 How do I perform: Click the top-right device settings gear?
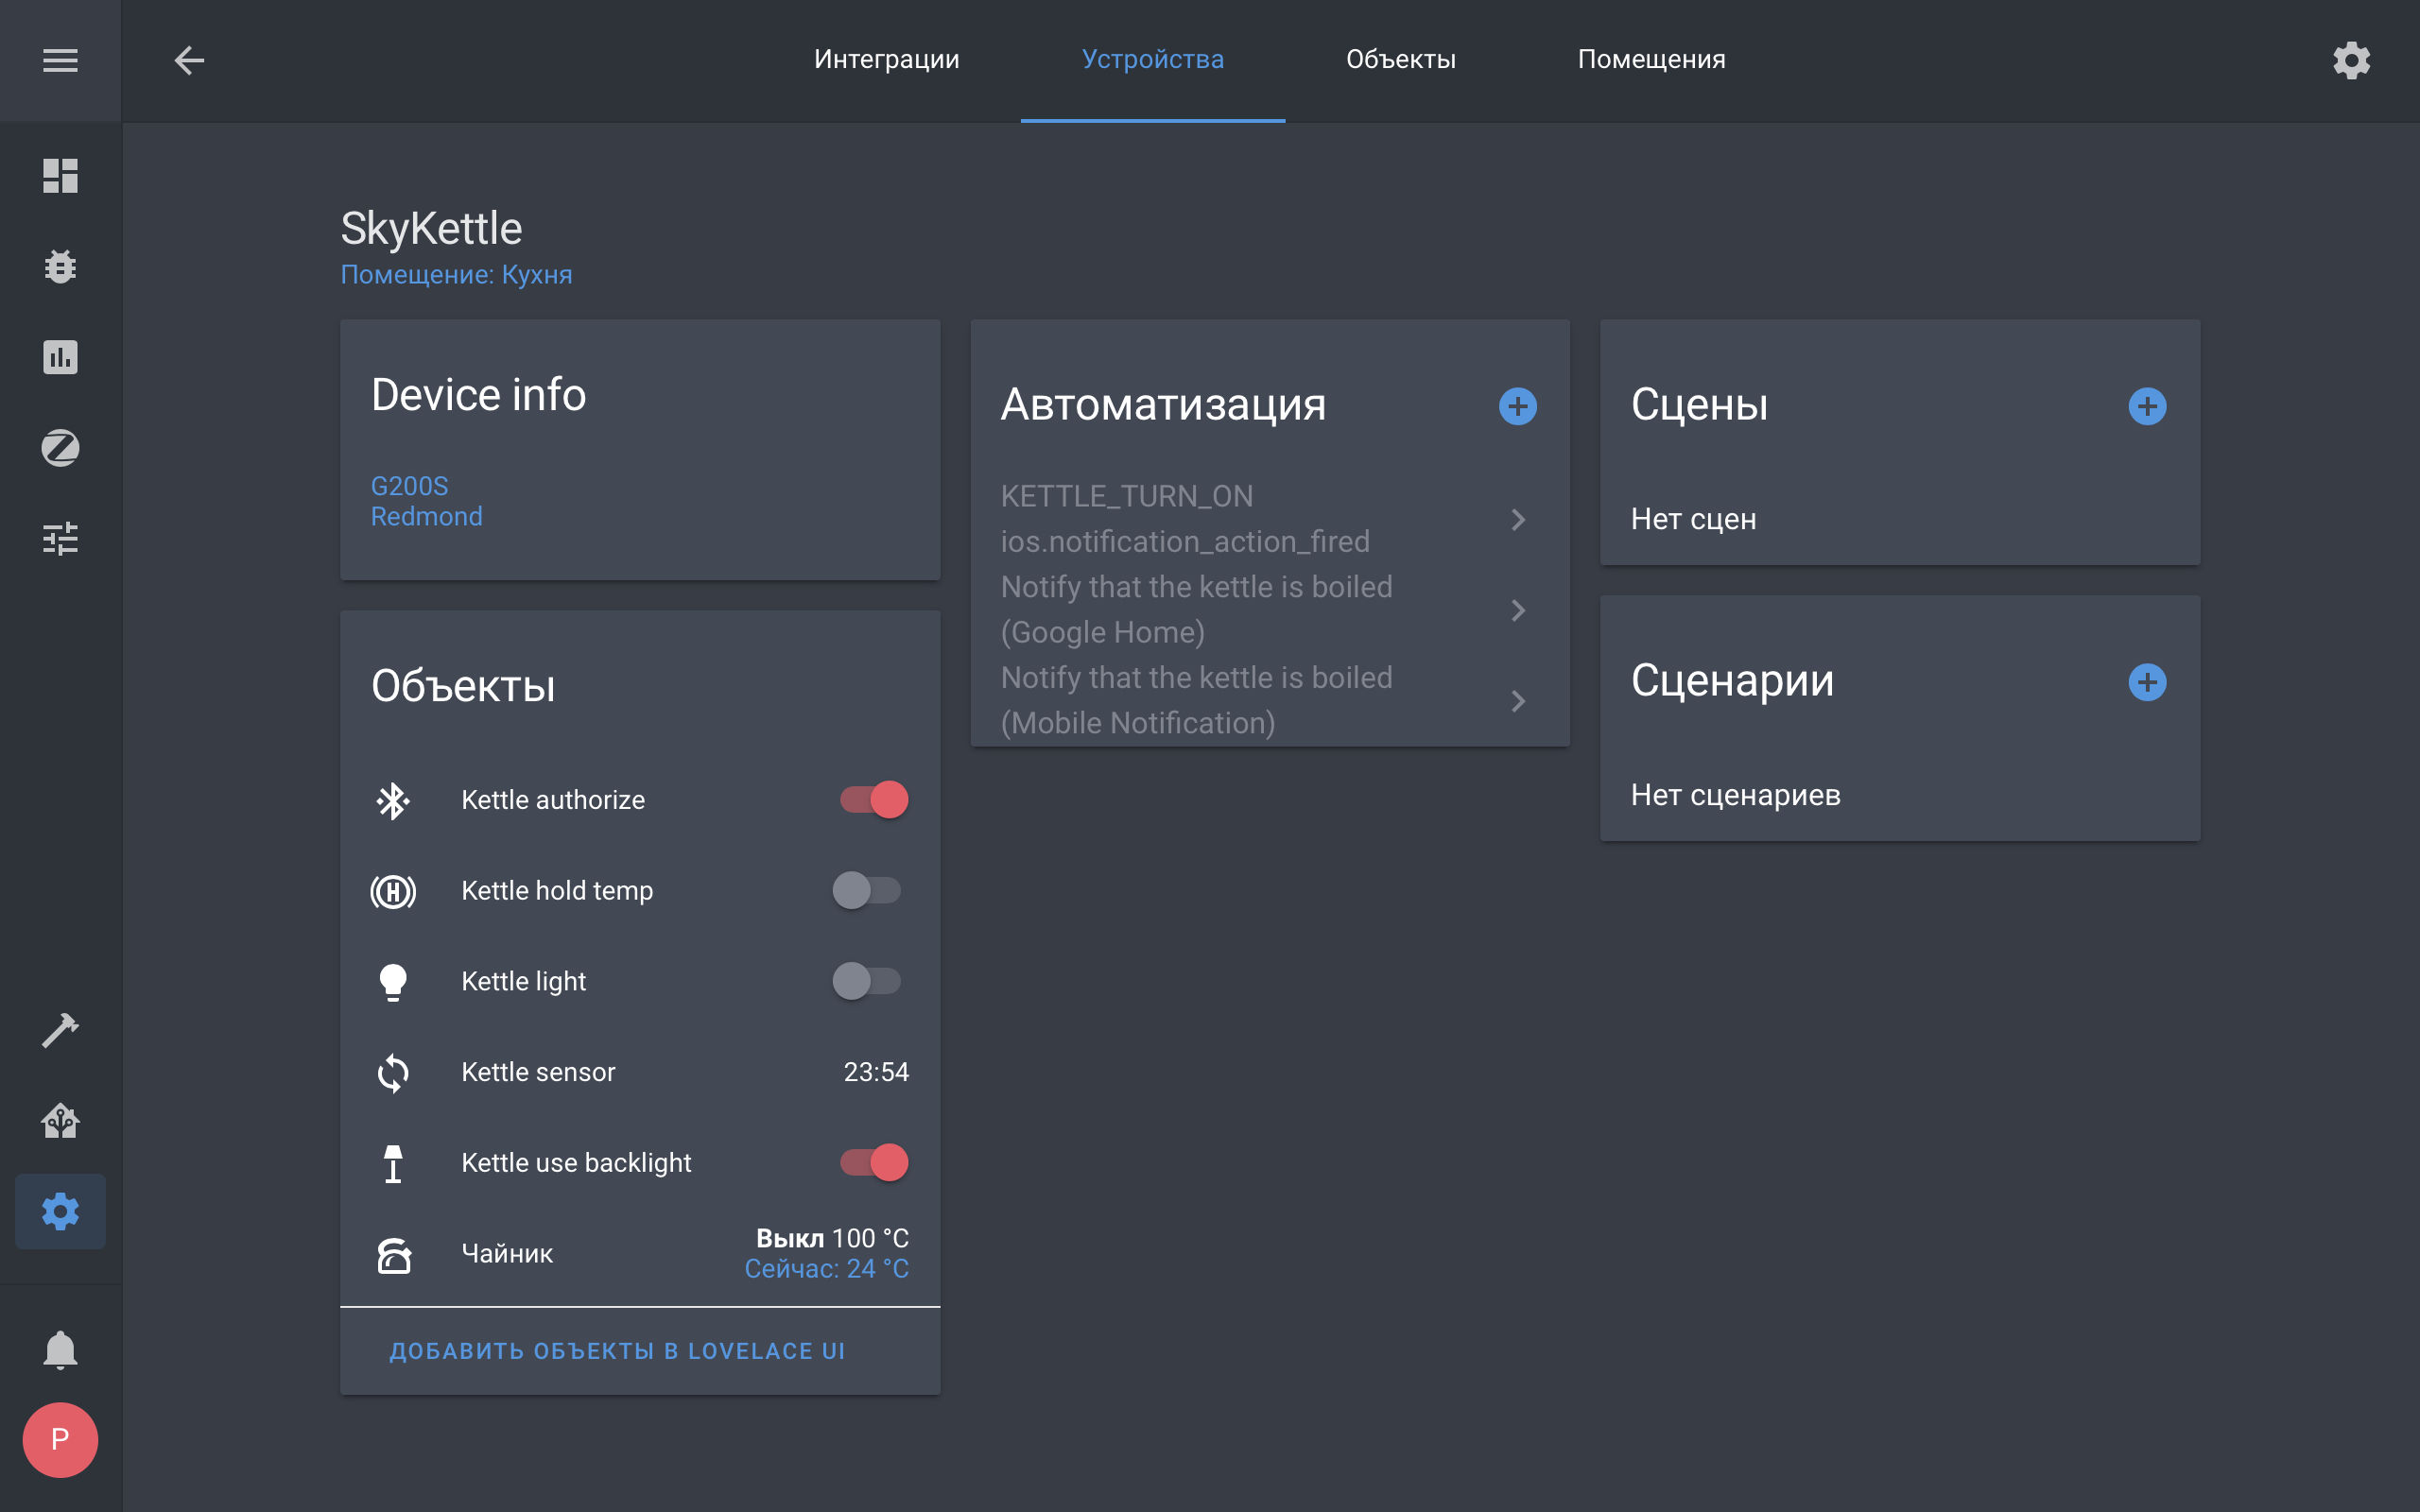2351,60
